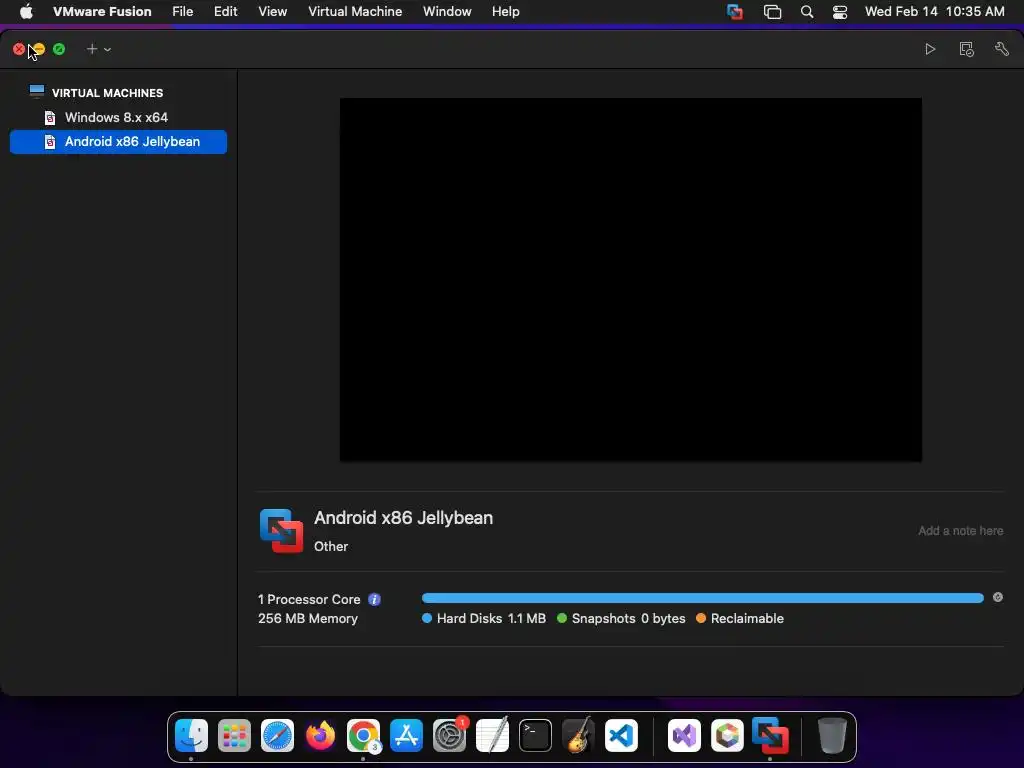
Task: Click the plus add virtual machine button
Action: click(x=92, y=49)
